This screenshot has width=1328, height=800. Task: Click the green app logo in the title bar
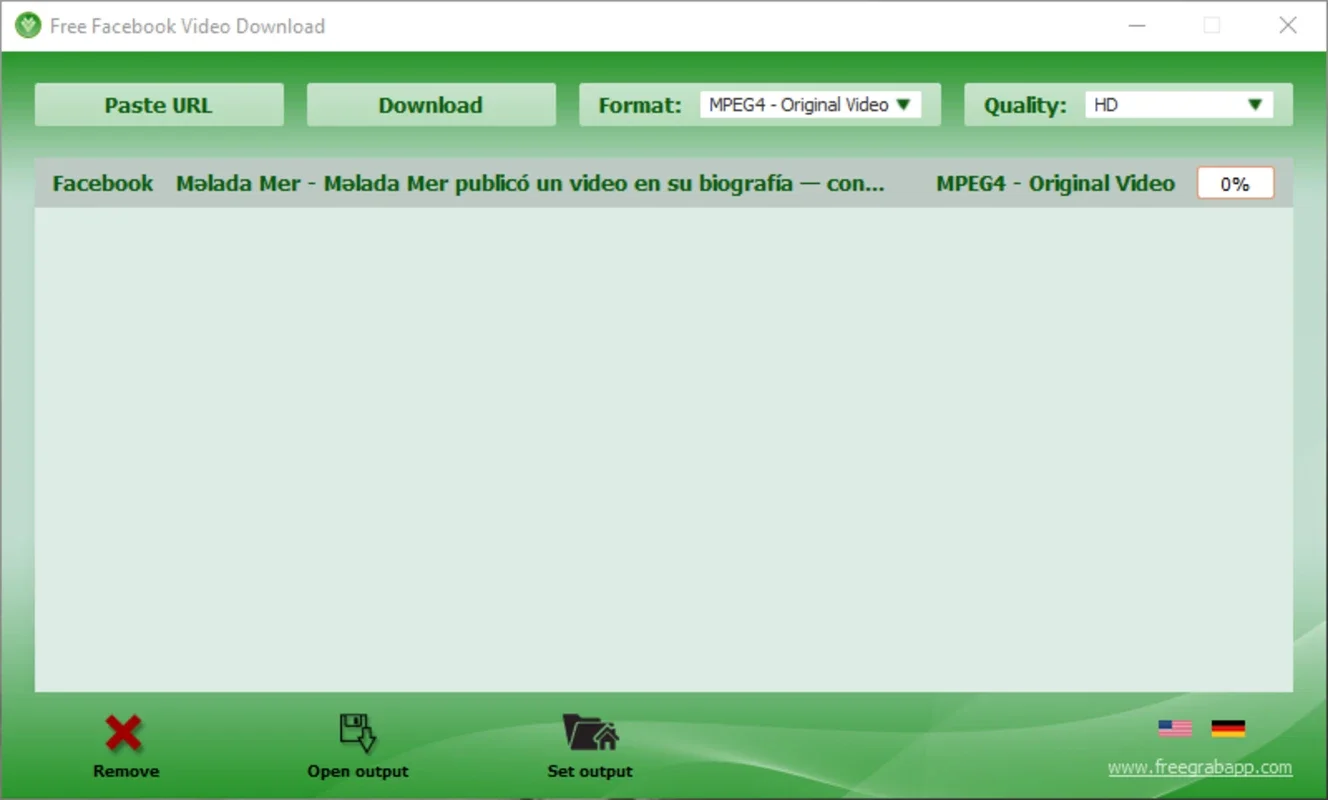[28, 26]
